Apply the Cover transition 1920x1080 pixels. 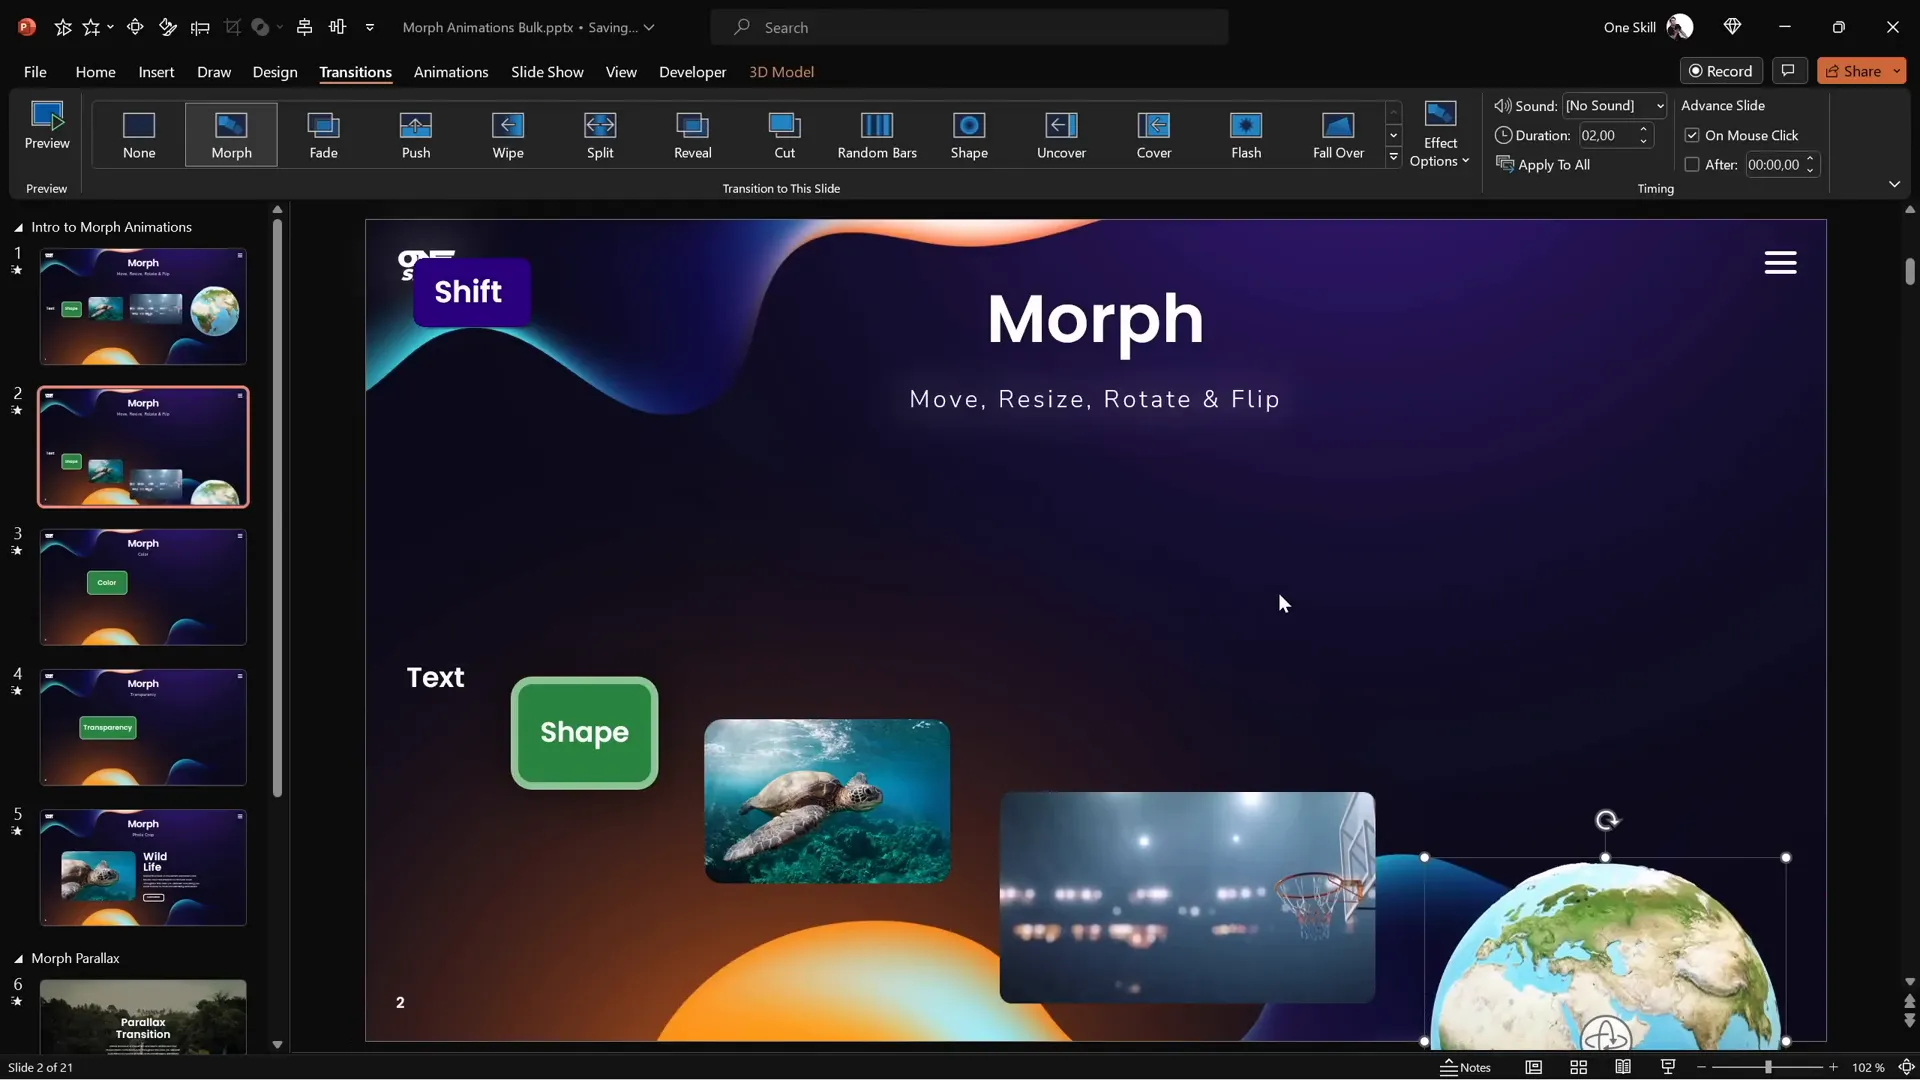pyautogui.click(x=1154, y=134)
